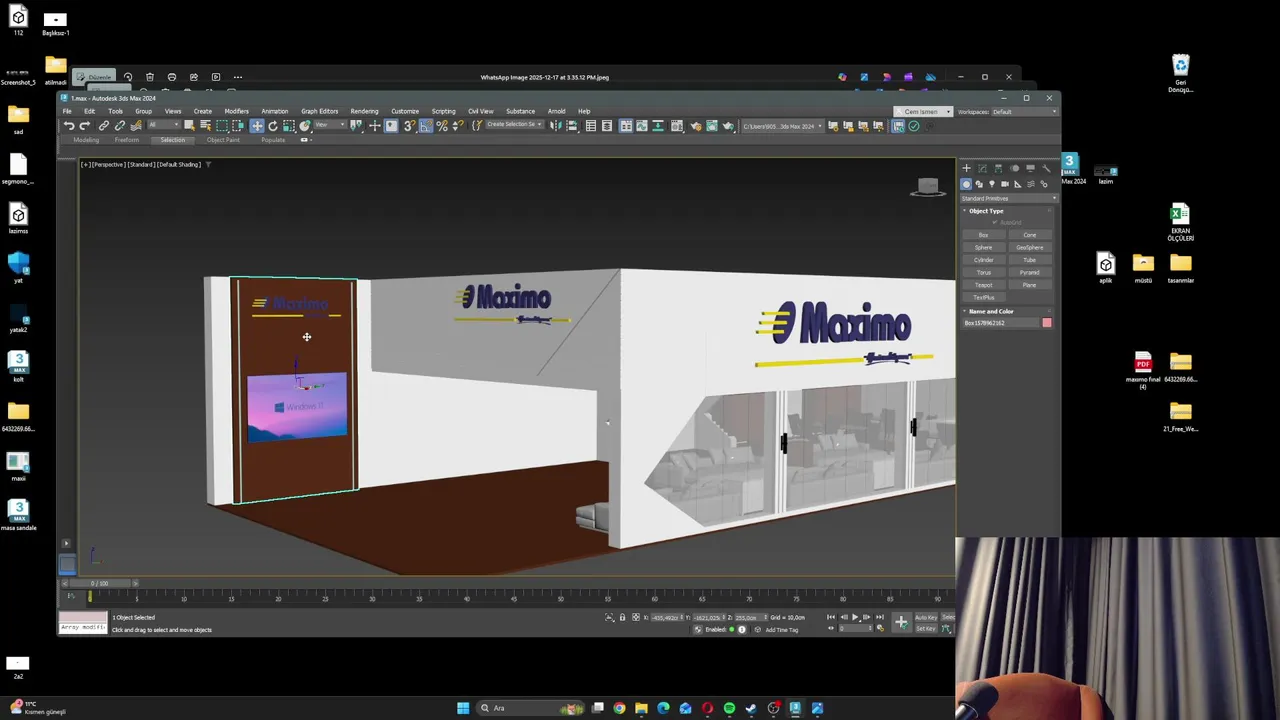
Task: Click the Mirror tool icon
Action: (555, 125)
